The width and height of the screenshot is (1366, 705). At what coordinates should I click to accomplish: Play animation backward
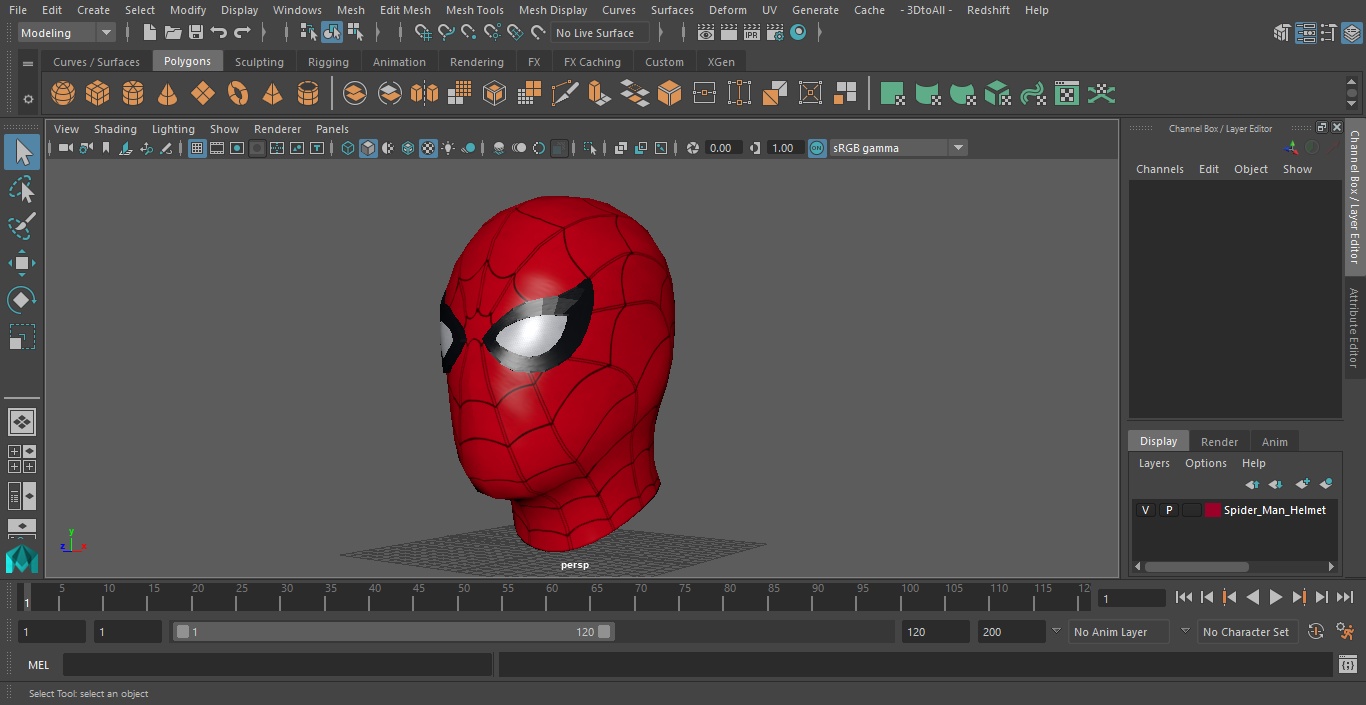click(x=1253, y=597)
